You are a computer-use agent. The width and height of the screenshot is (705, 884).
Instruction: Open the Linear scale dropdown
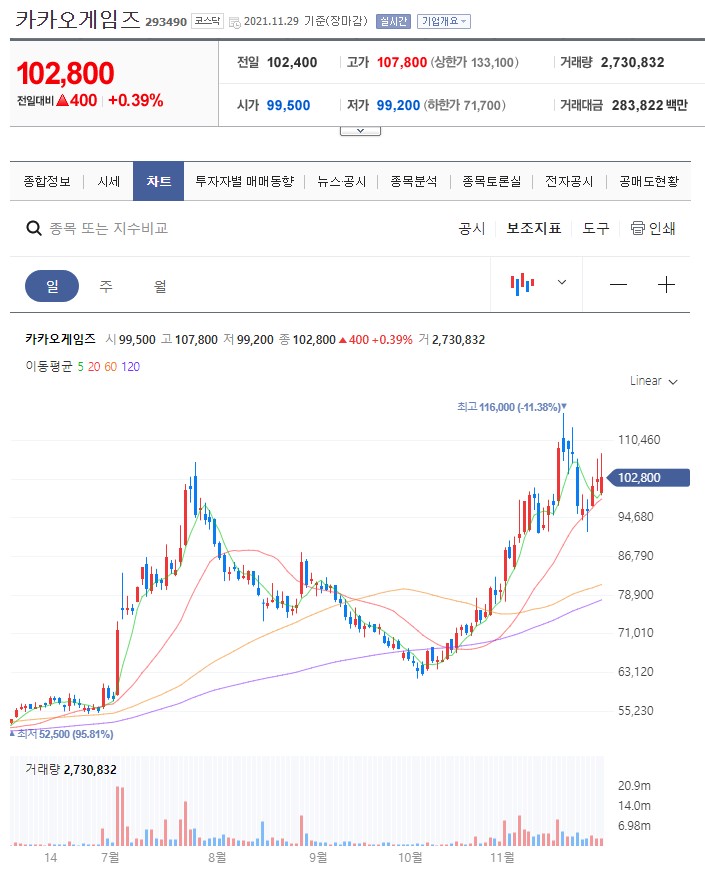tap(654, 381)
